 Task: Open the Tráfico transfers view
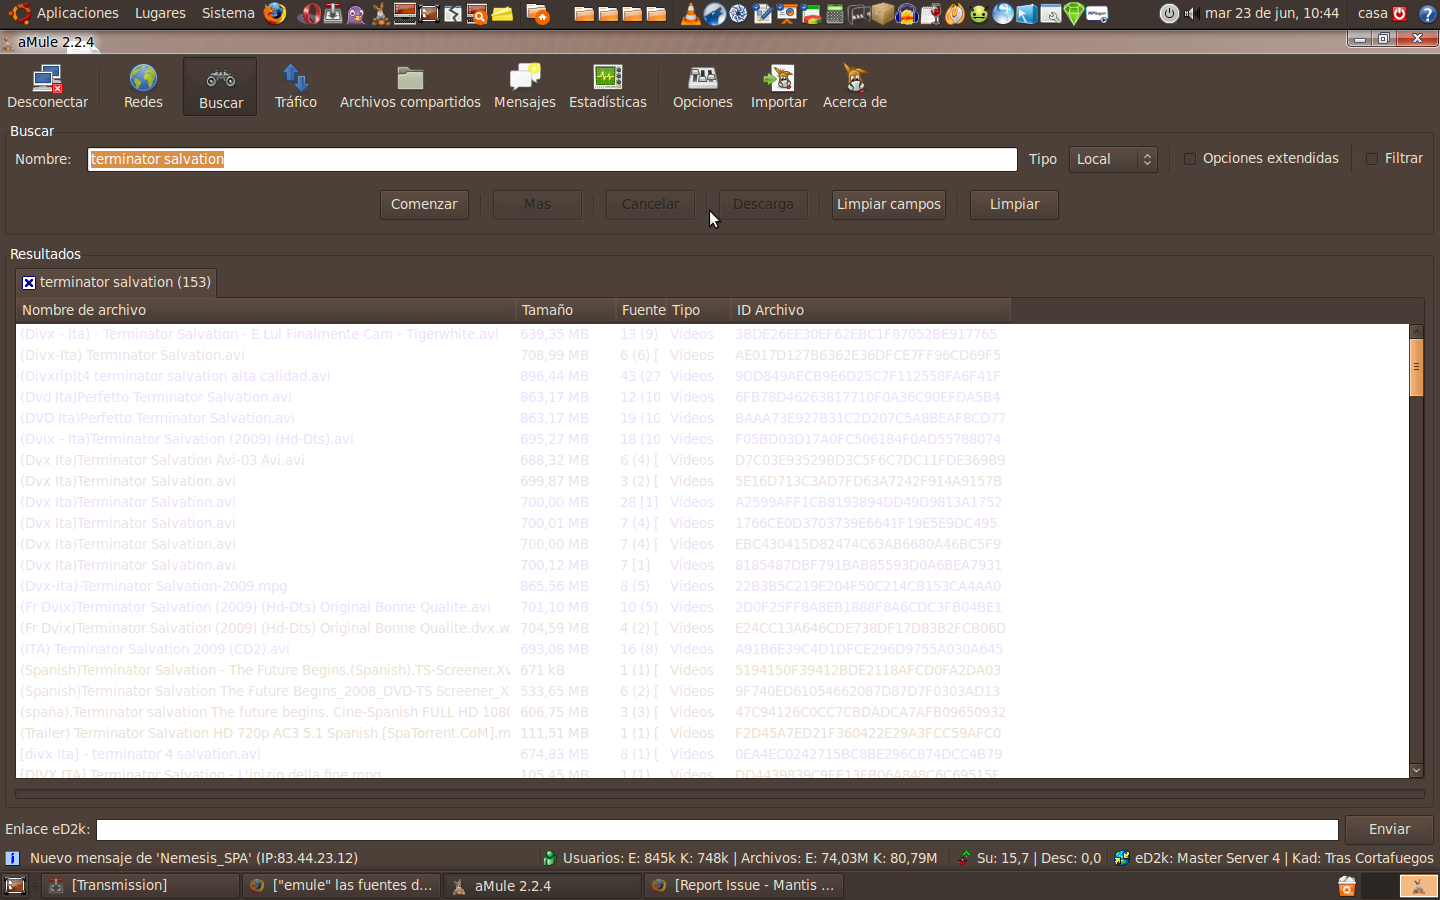(295, 86)
